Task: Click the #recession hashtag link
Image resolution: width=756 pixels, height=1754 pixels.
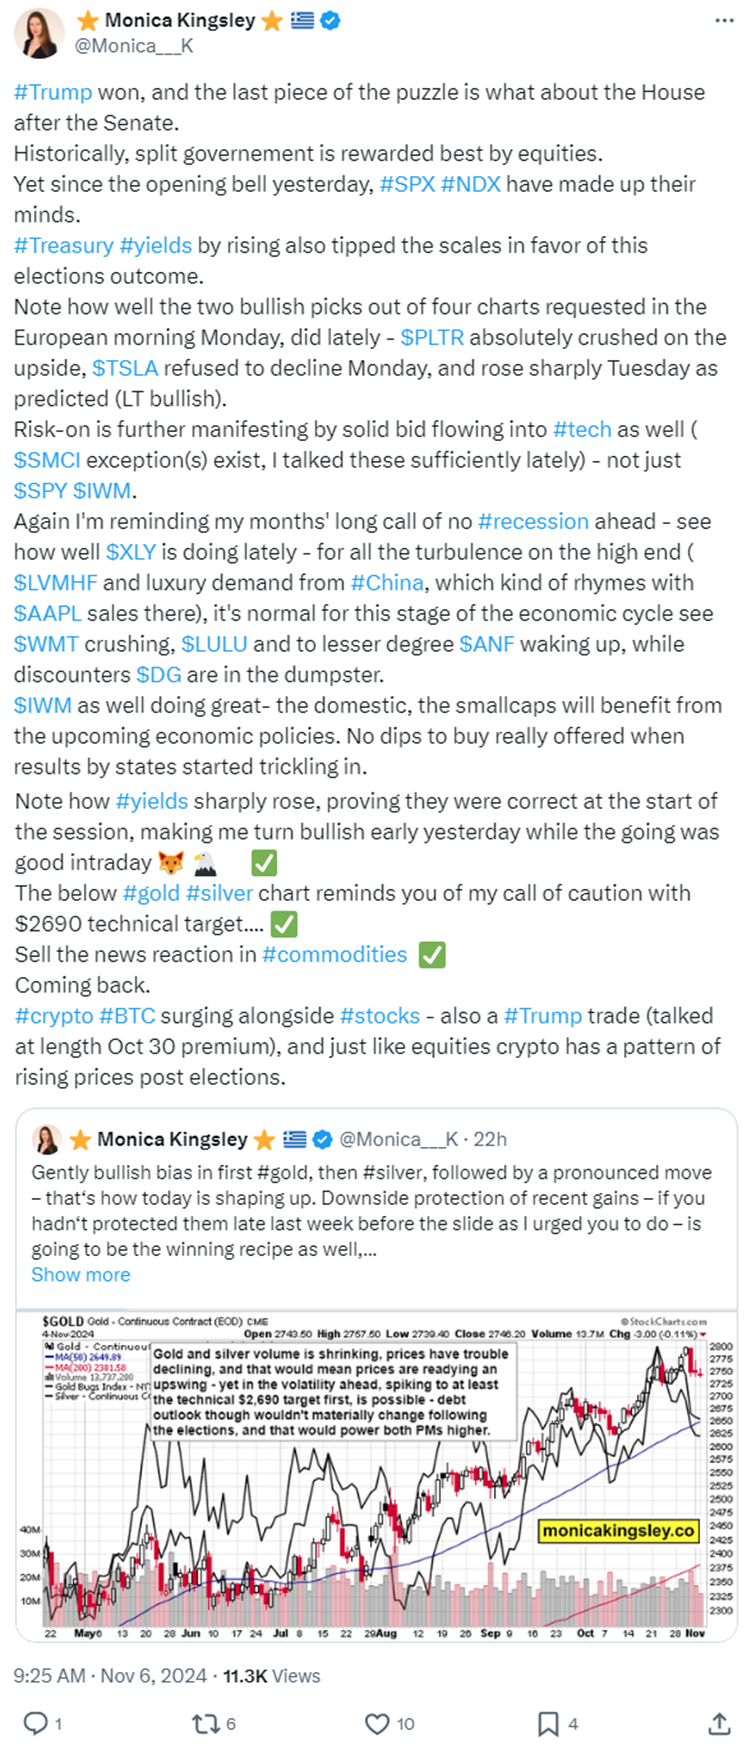Action: click(536, 522)
